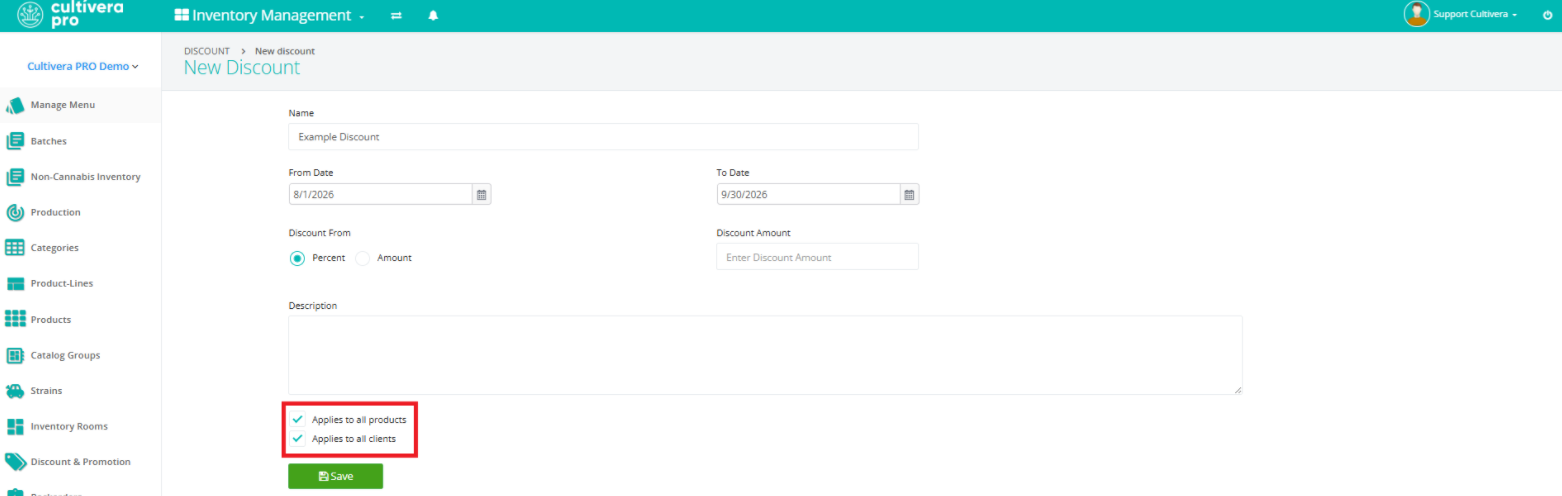1562x496 pixels.
Task: Click the power icon at top right
Action: coord(1547,15)
